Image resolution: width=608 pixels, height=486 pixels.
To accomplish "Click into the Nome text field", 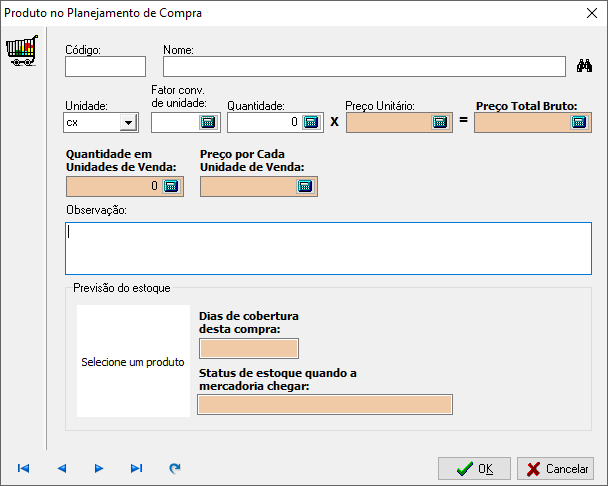I will tap(364, 66).
